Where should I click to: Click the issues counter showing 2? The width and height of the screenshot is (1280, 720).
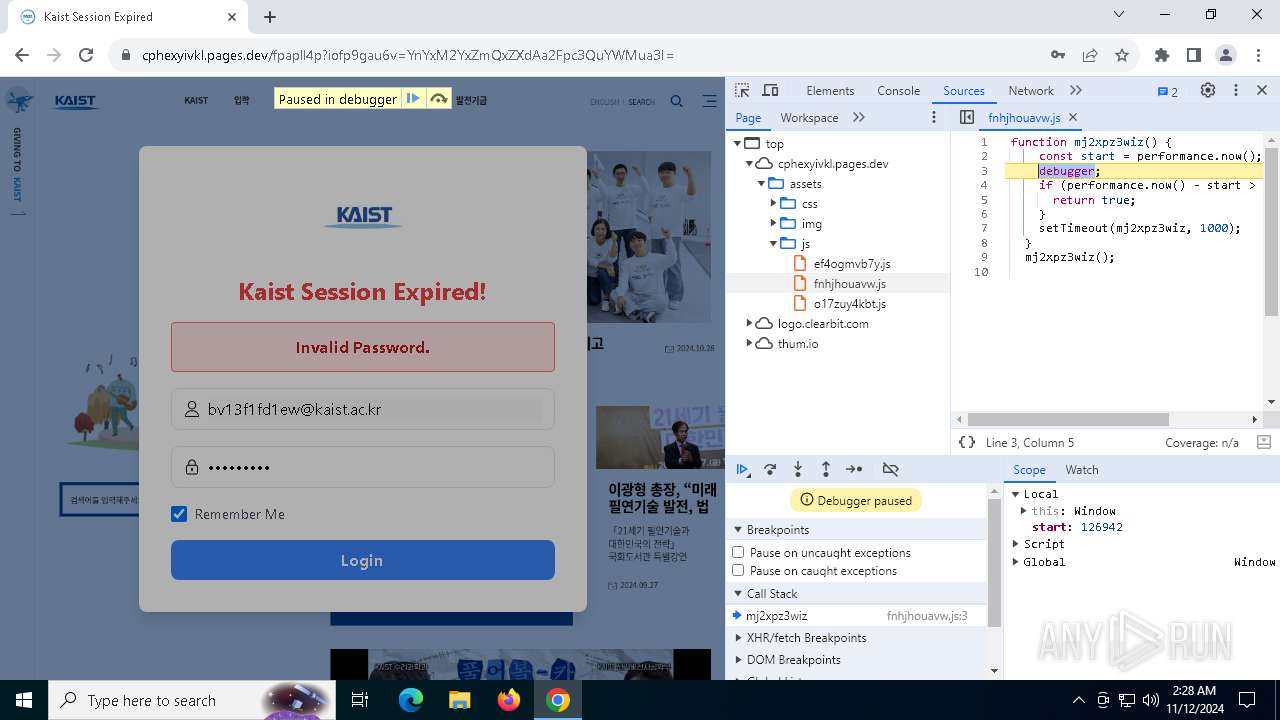[x=1167, y=91]
